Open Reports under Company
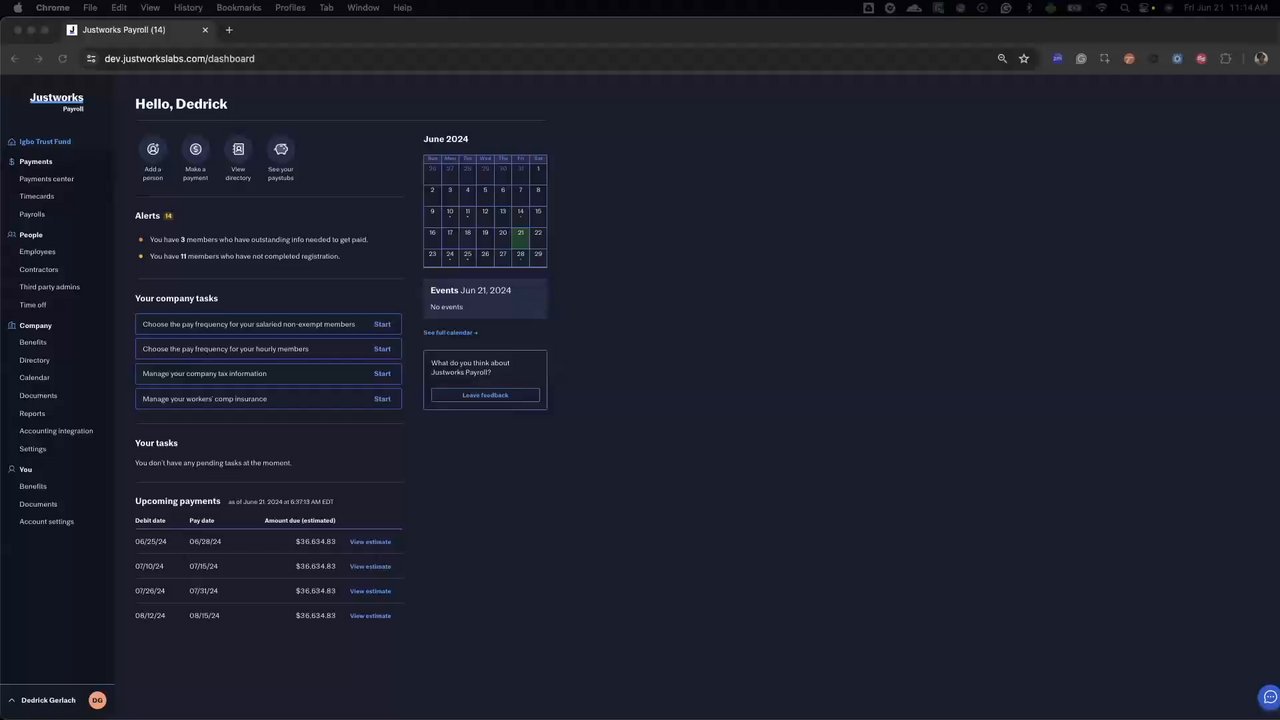 [x=32, y=414]
